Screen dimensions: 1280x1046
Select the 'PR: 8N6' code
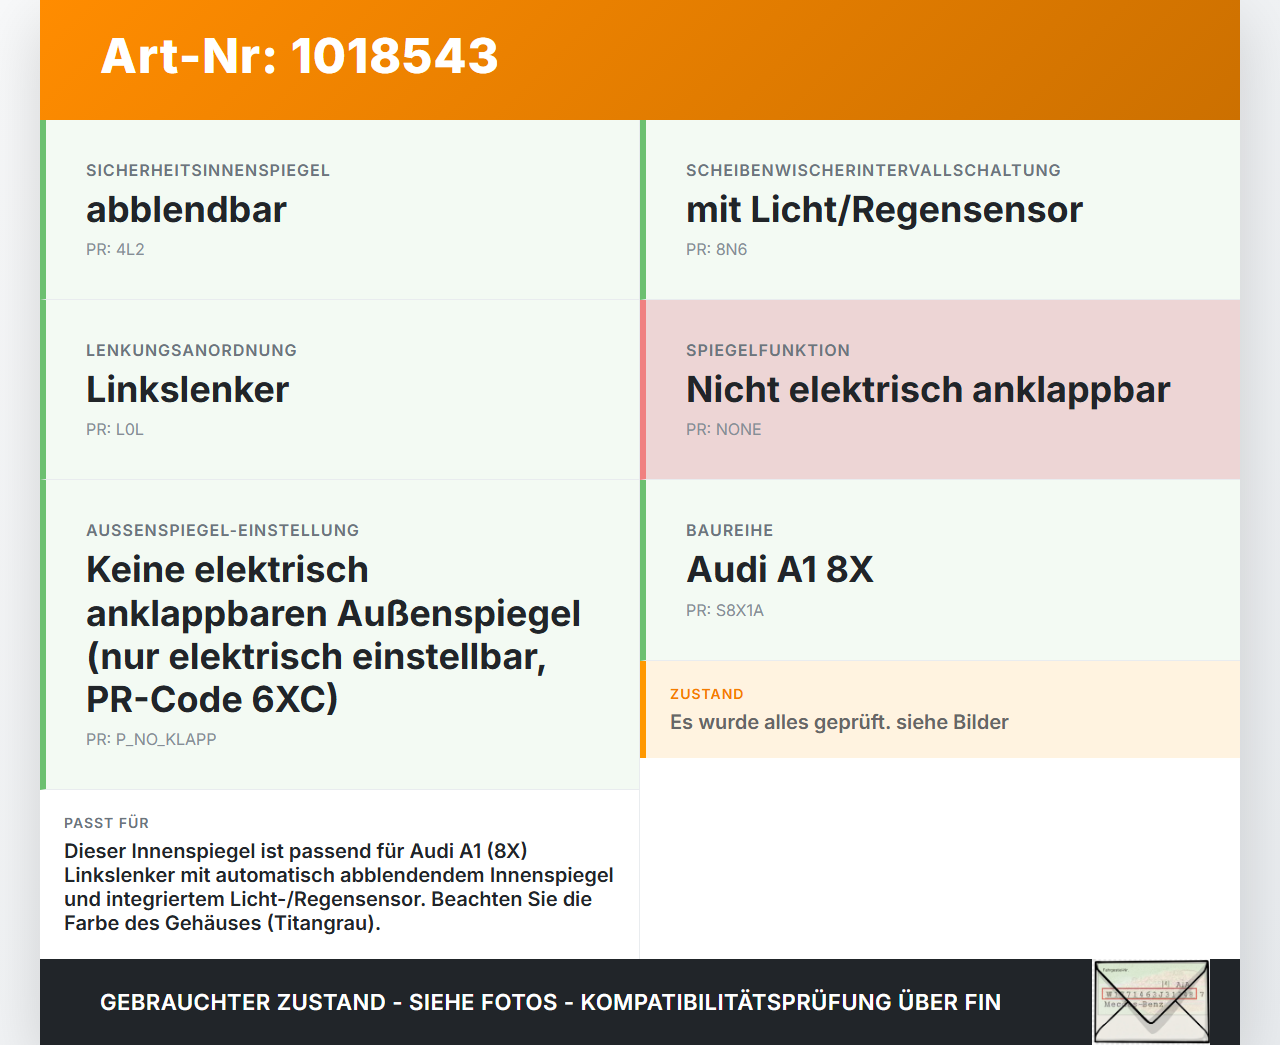click(716, 249)
